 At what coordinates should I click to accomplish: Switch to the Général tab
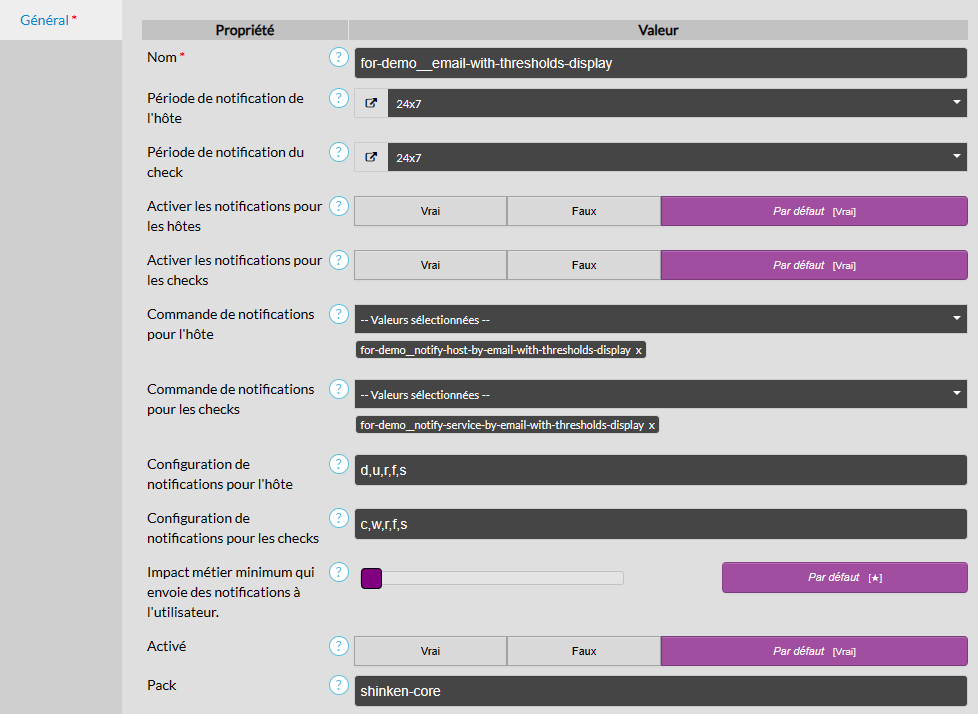pos(48,20)
